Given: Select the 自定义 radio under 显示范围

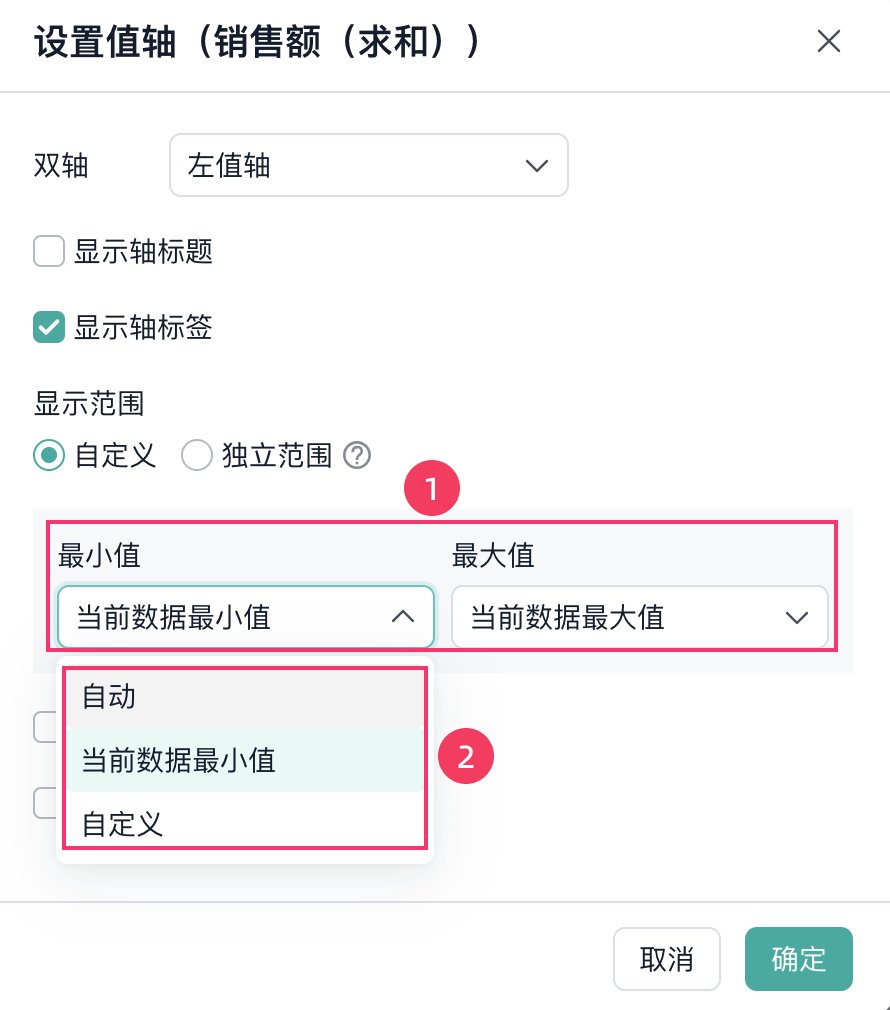Looking at the screenshot, I should [x=49, y=455].
